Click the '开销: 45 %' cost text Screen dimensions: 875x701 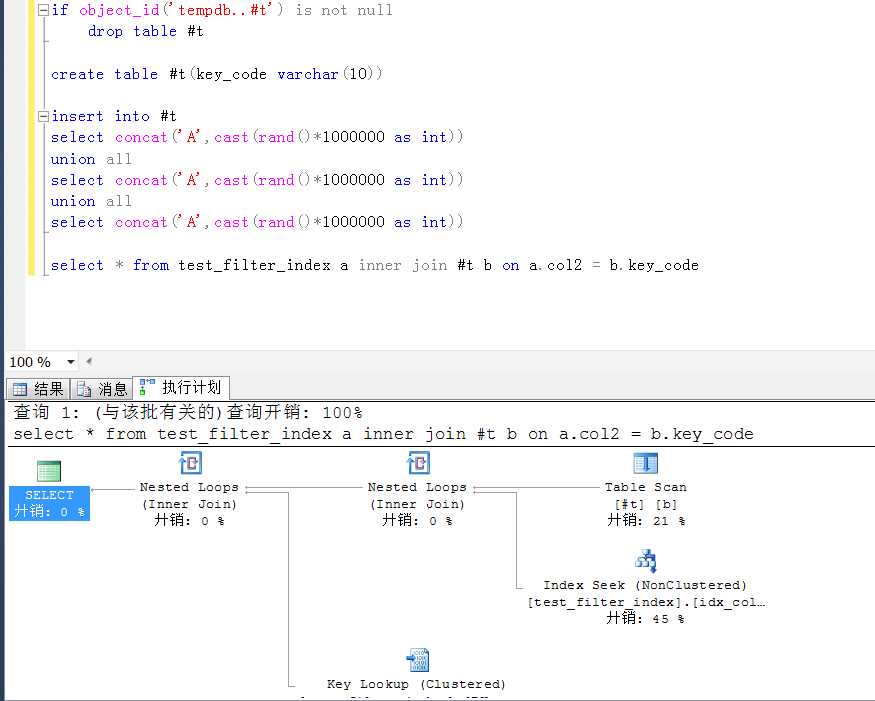tap(645, 619)
